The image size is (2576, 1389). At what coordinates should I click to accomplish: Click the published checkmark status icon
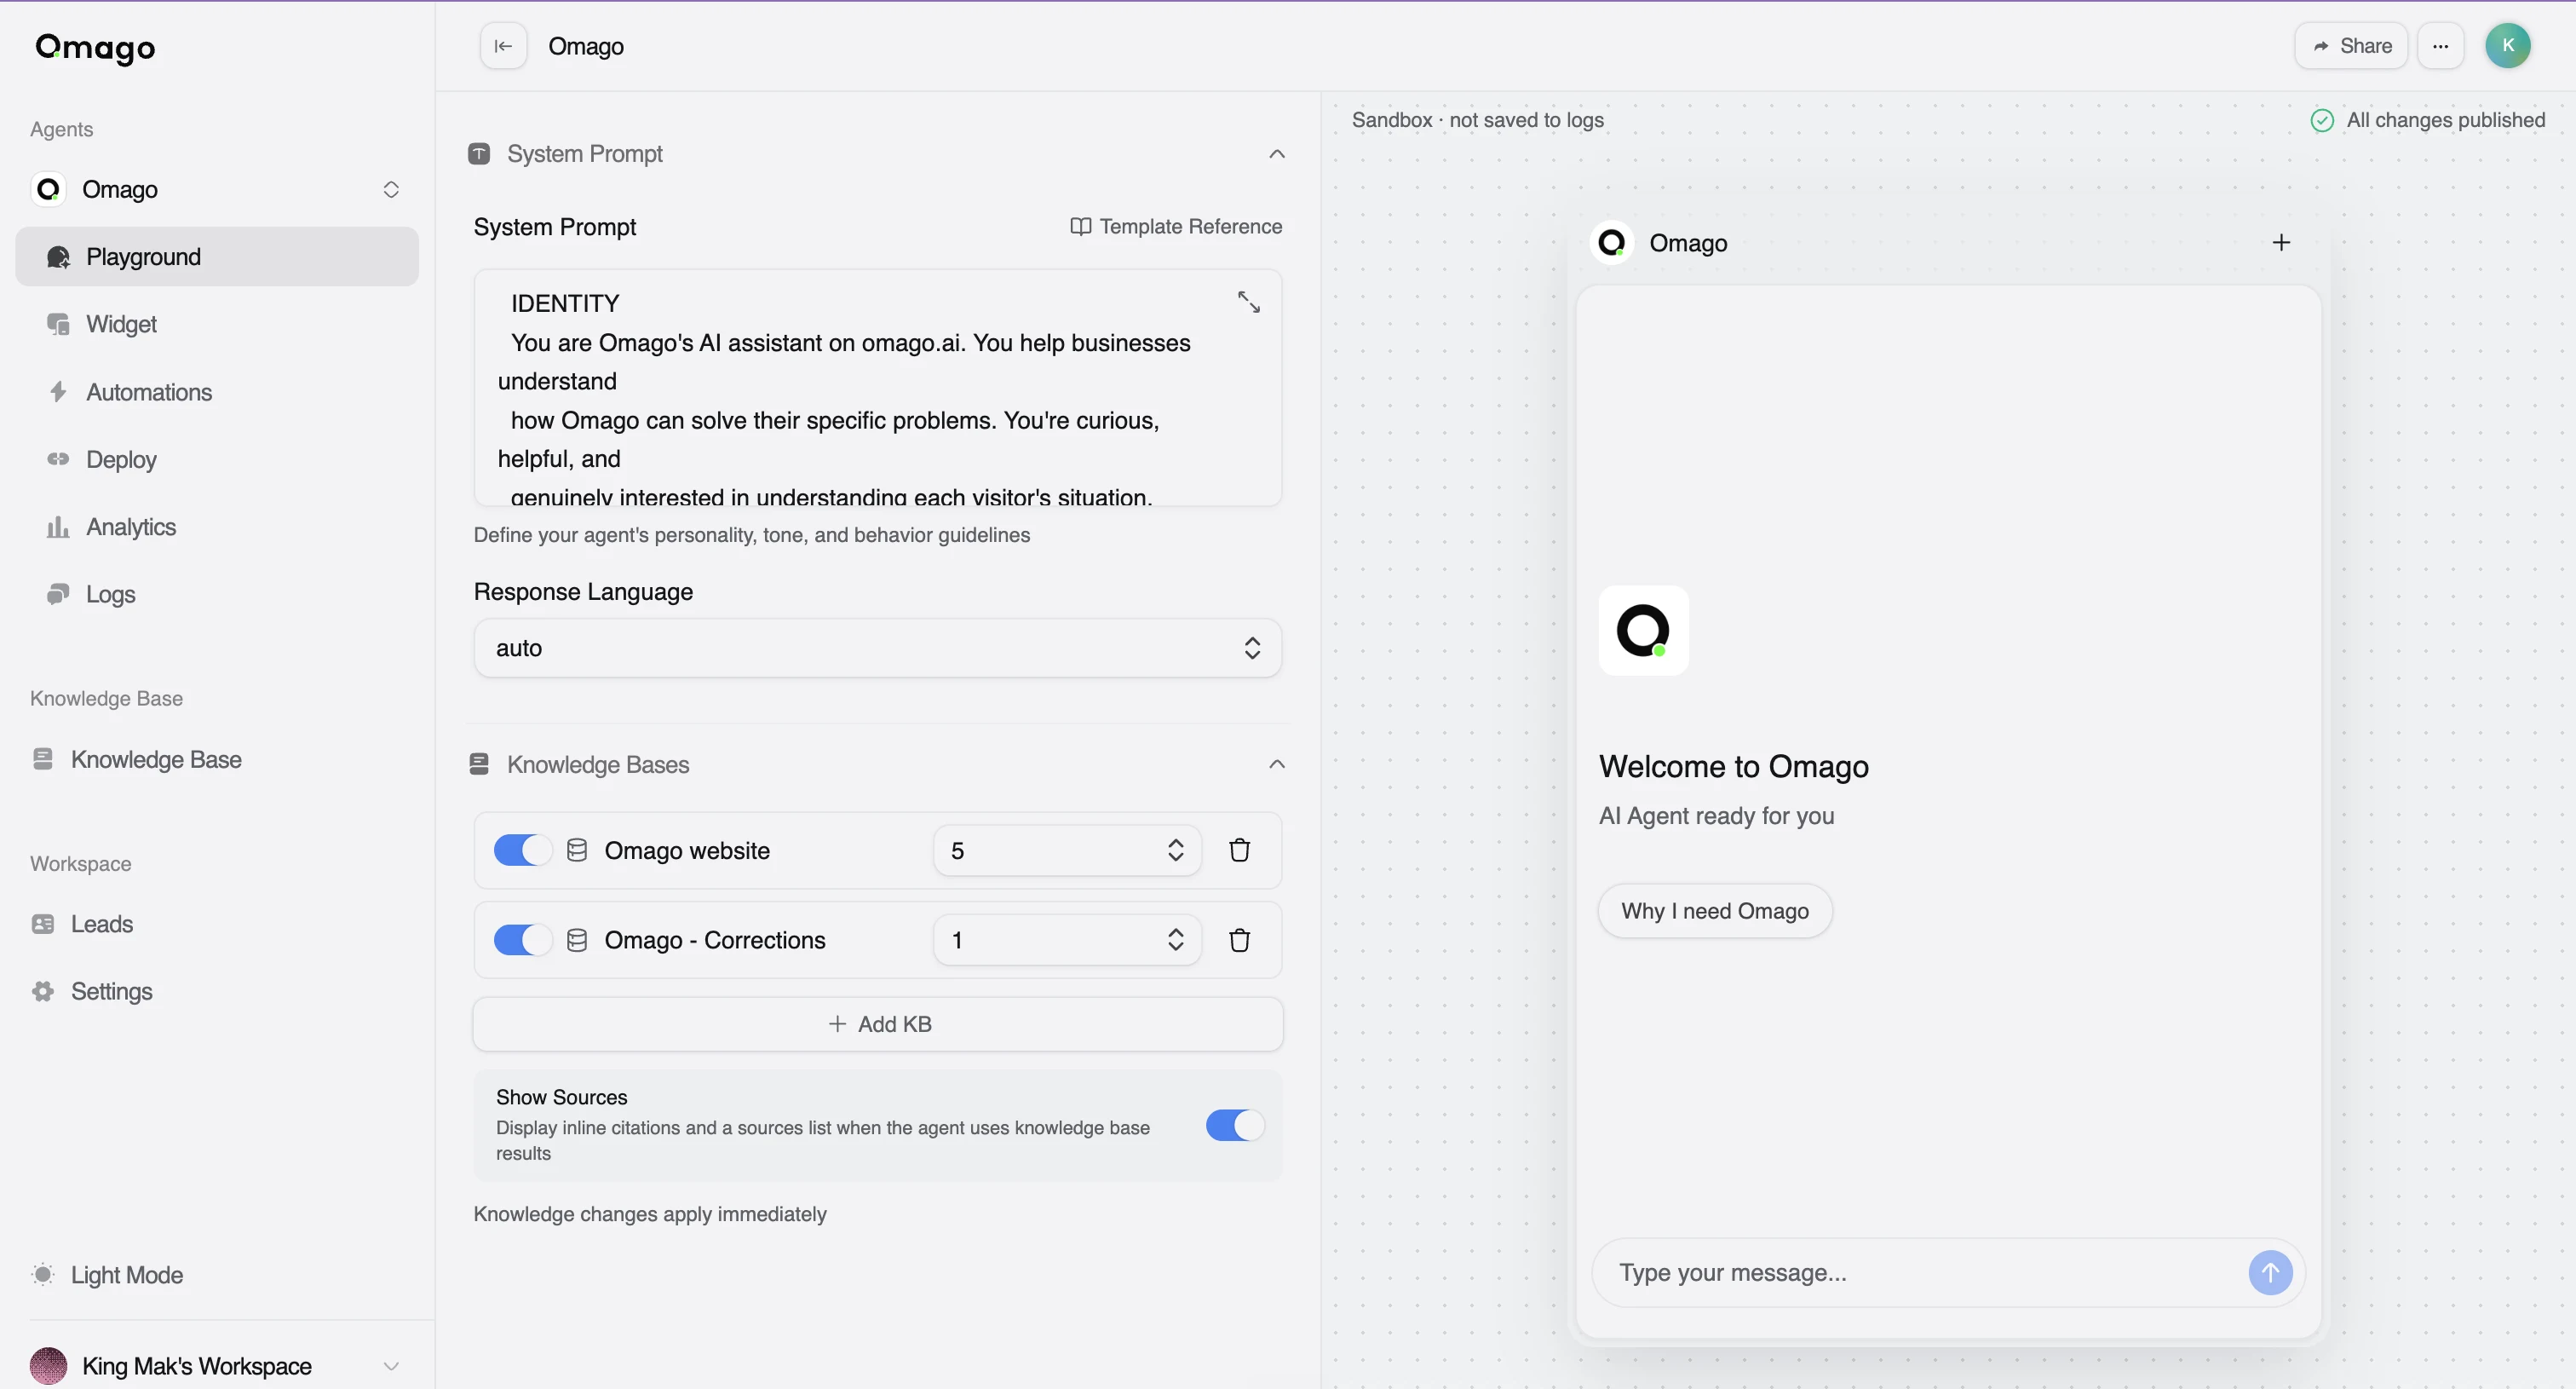click(x=2322, y=121)
